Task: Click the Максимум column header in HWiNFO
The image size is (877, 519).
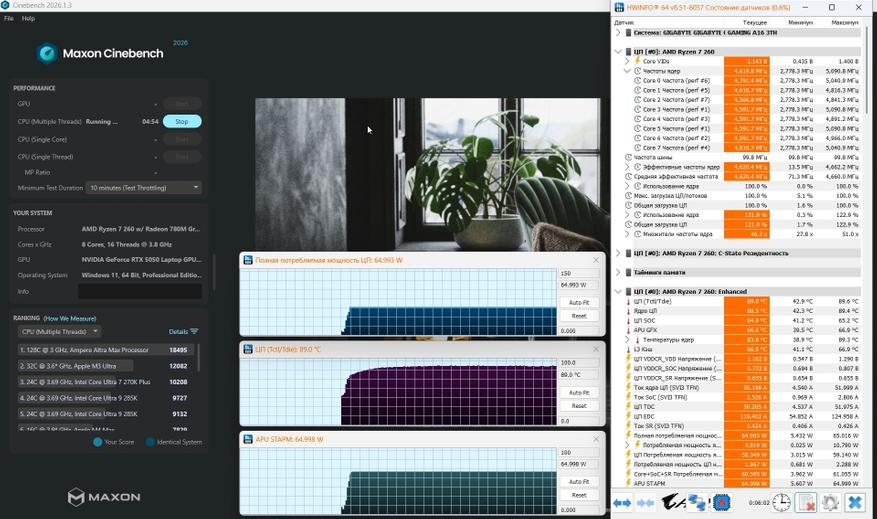Action: point(845,22)
